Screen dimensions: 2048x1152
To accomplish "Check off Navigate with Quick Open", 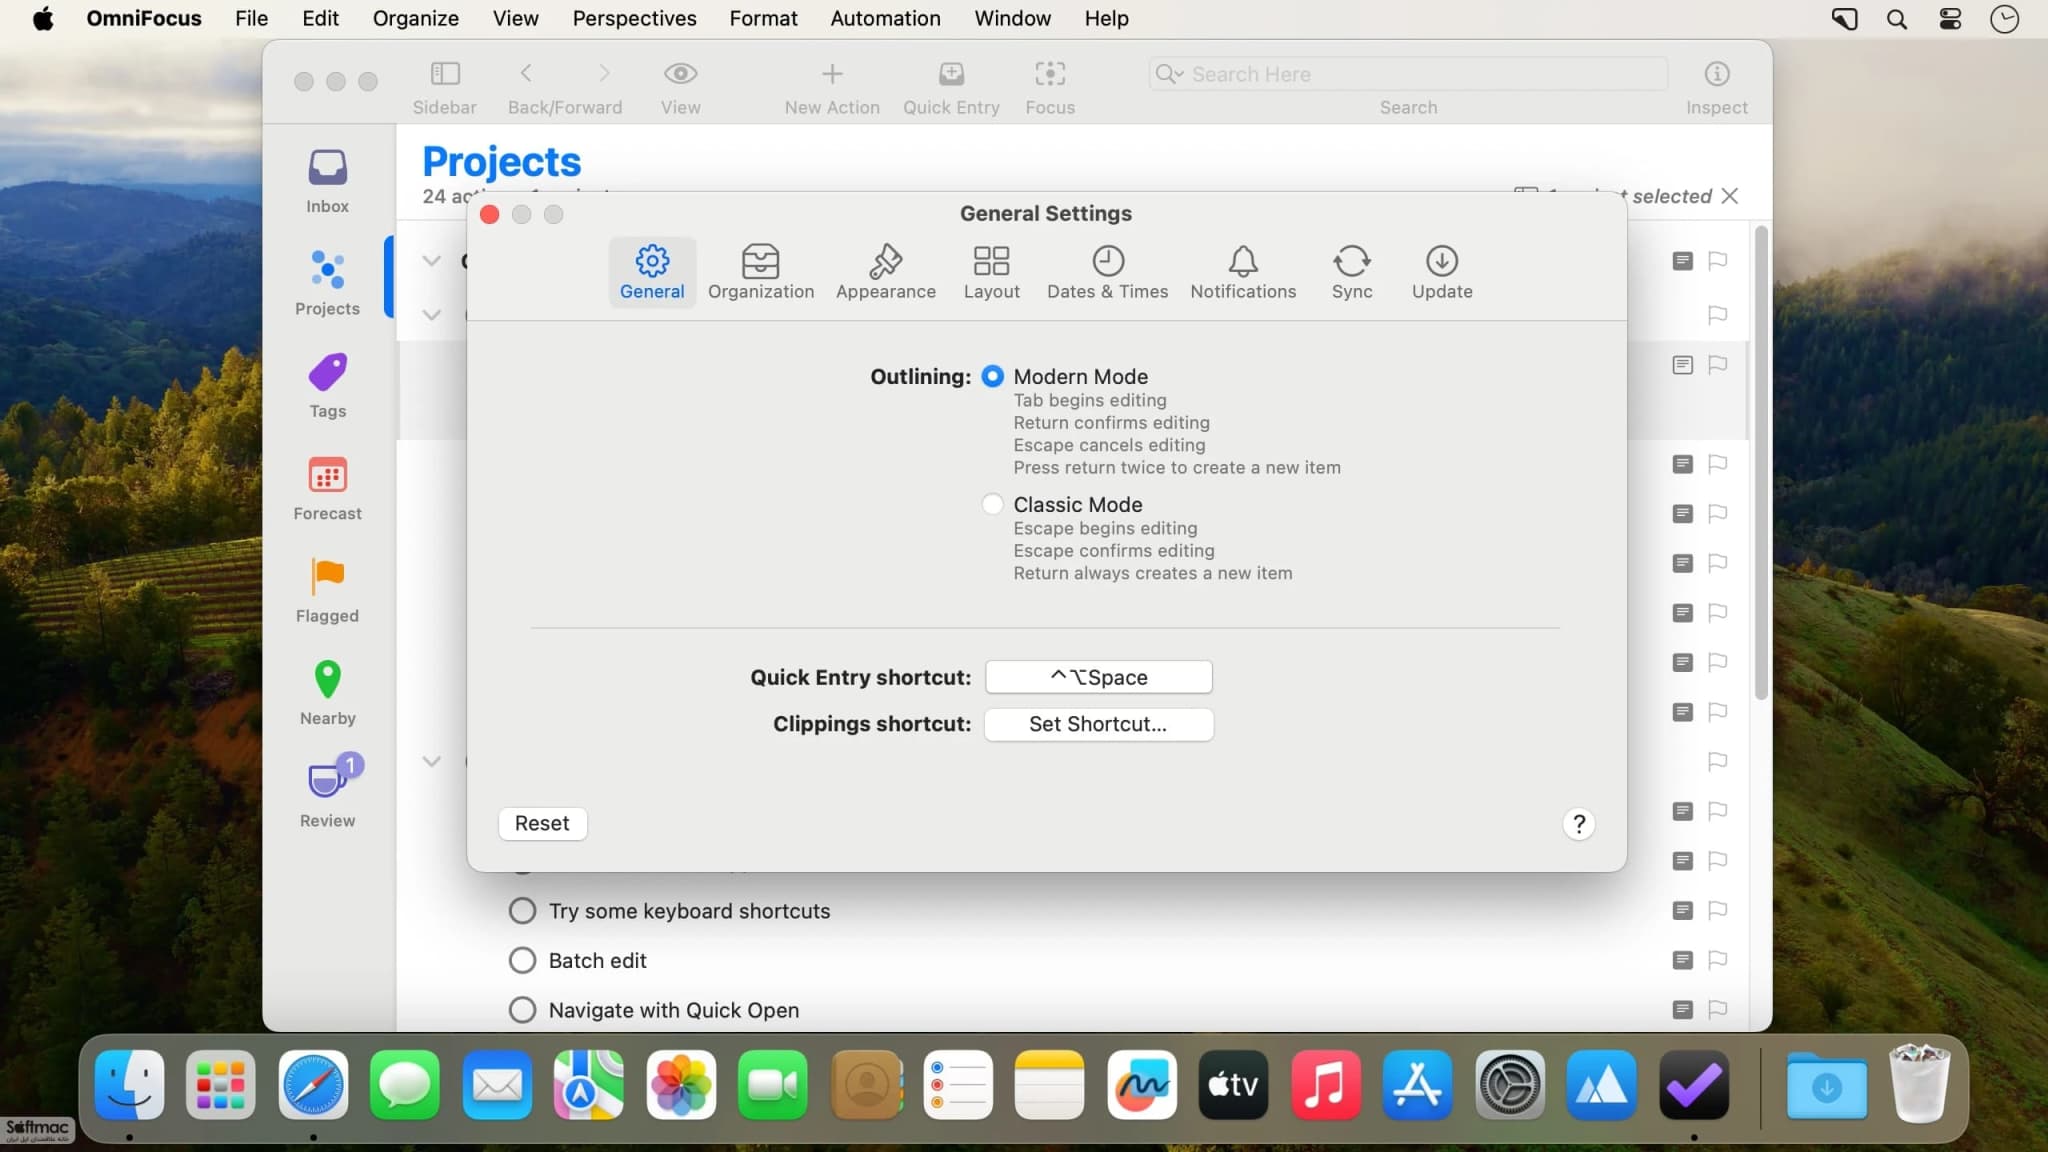I will 522,1009.
